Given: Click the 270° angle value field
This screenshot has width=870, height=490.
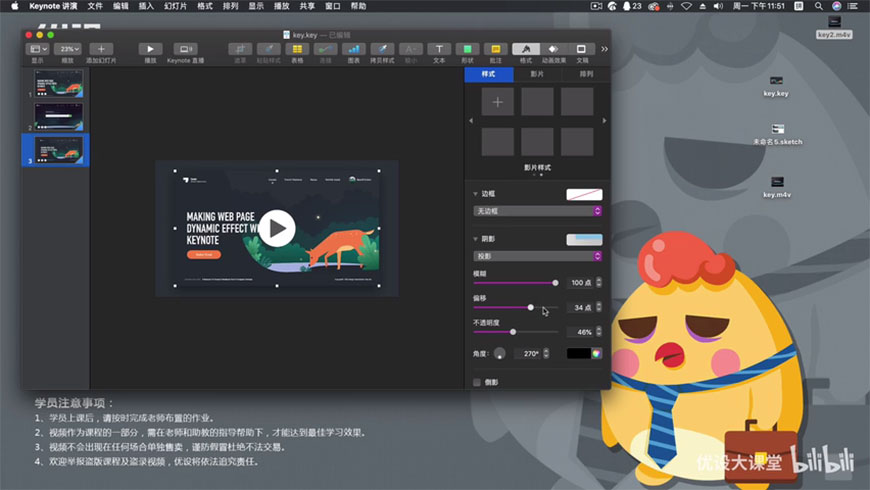Looking at the screenshot, I should pos(528,353).
